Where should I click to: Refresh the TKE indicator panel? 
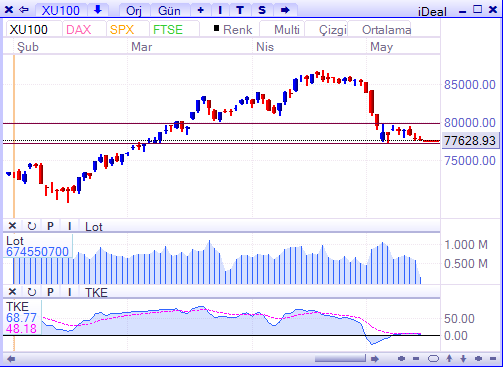pos(32,292)
